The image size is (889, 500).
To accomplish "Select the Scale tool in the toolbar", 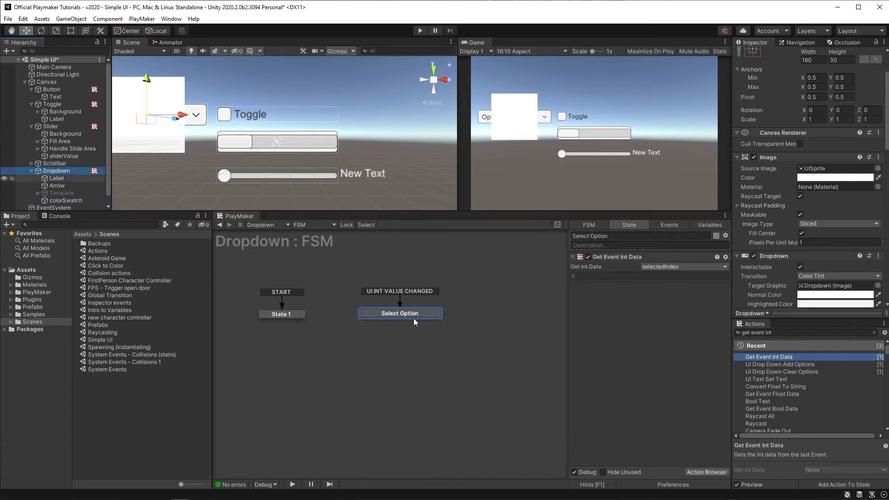I will tap(56, 31).
